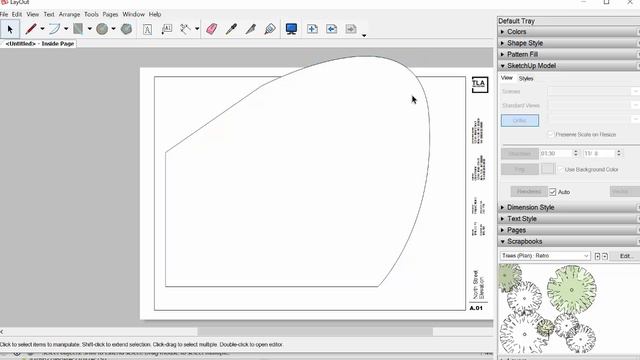Click the fog color swatch
Viewport: 640px width, 360px height.
(x=548, y=169)
